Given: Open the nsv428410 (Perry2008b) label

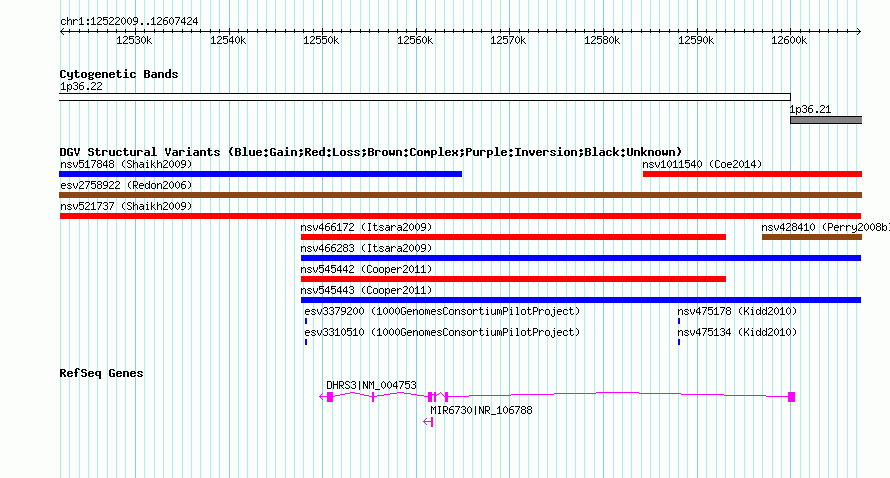Looking at the screenshot, I should (826, 227).
